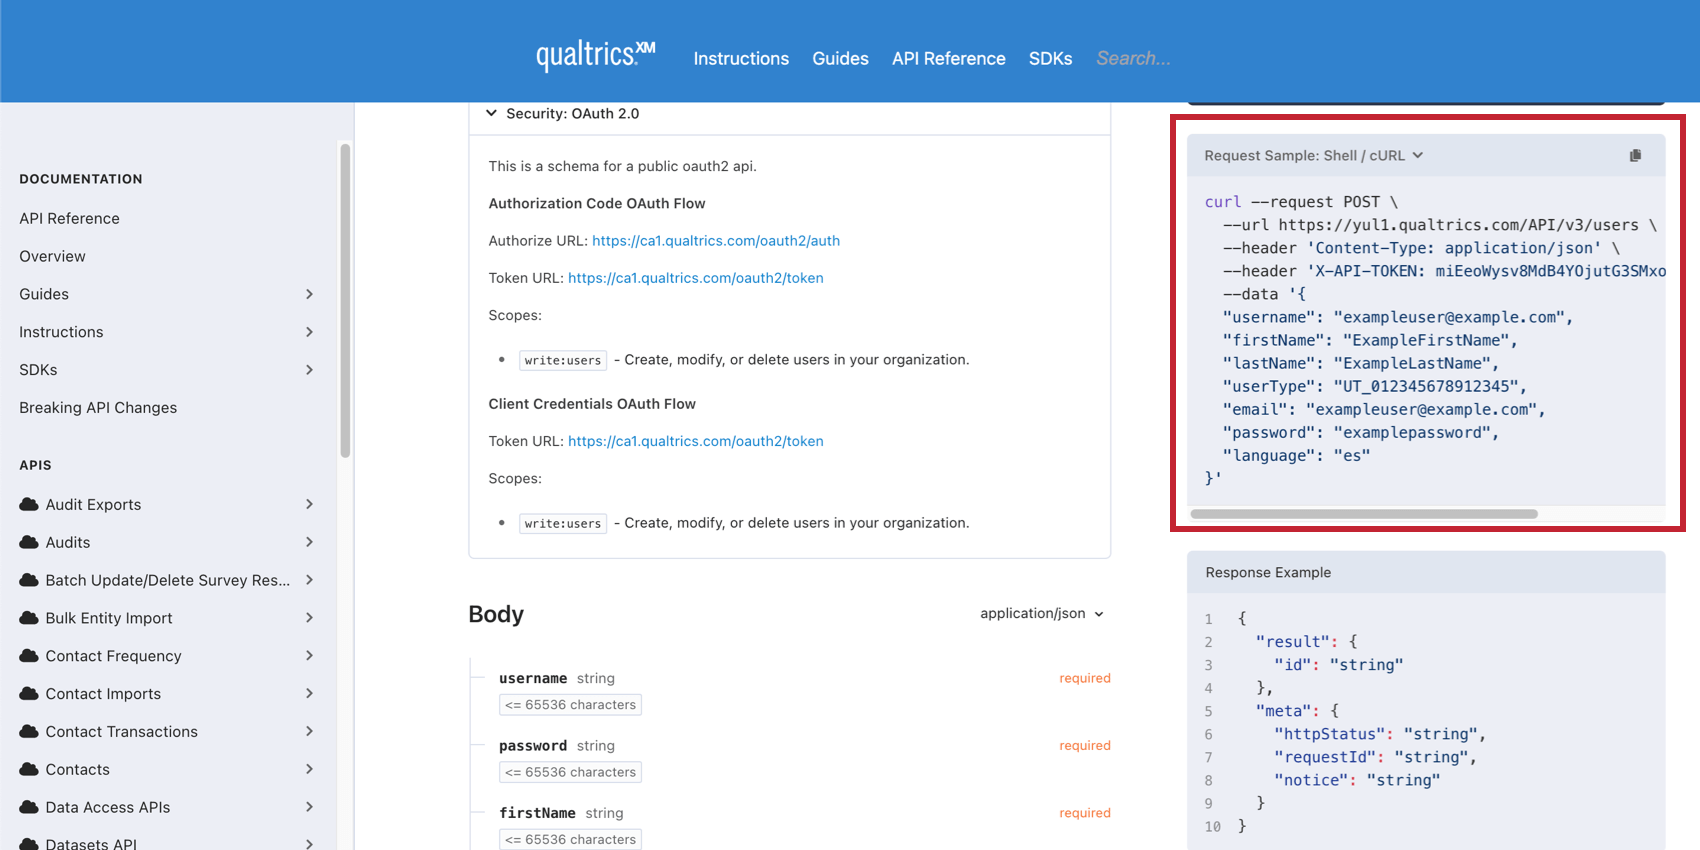Open the Data Access APIs sidebar item
This screenshot has height=850, width=1700.
(107, 807)
